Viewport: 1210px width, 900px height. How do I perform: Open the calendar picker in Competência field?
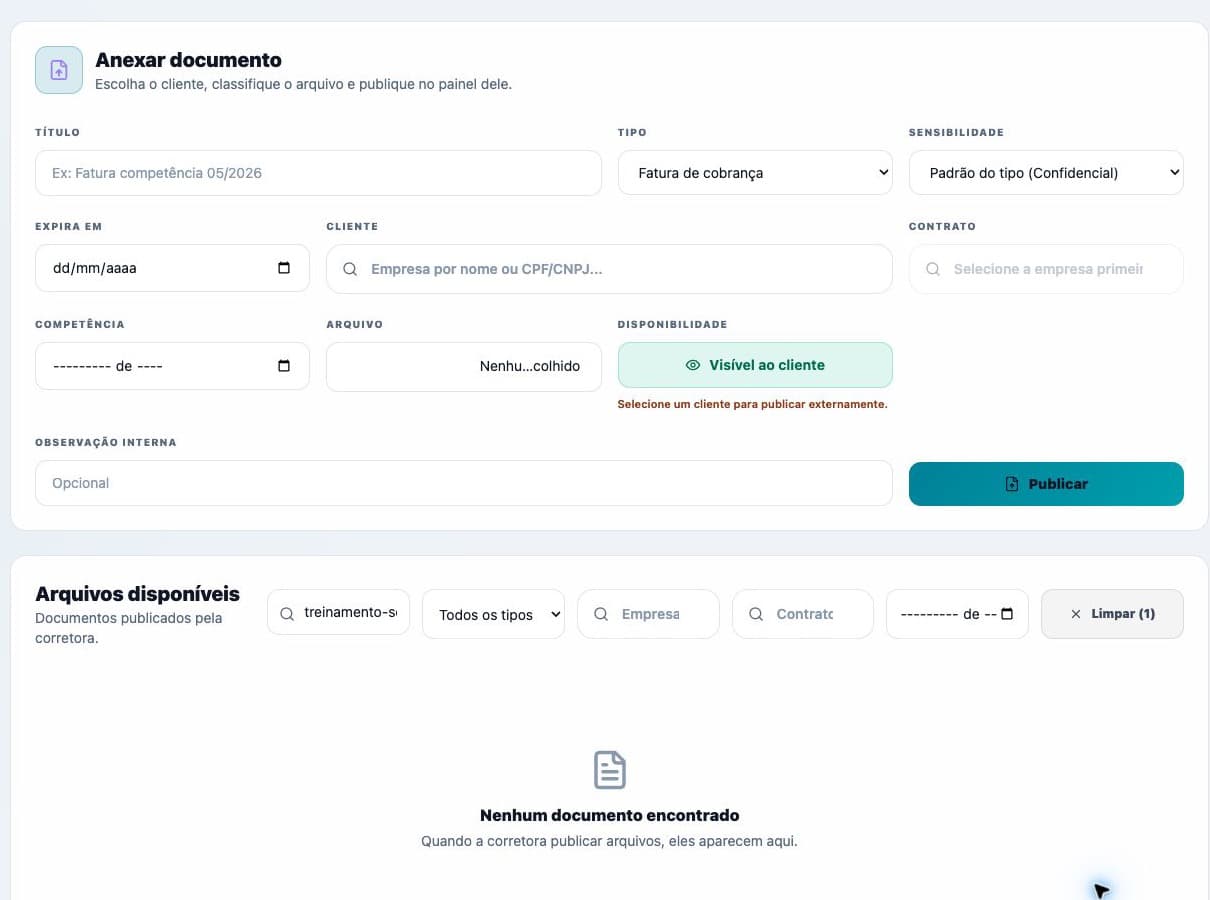[x=284, y=366]
